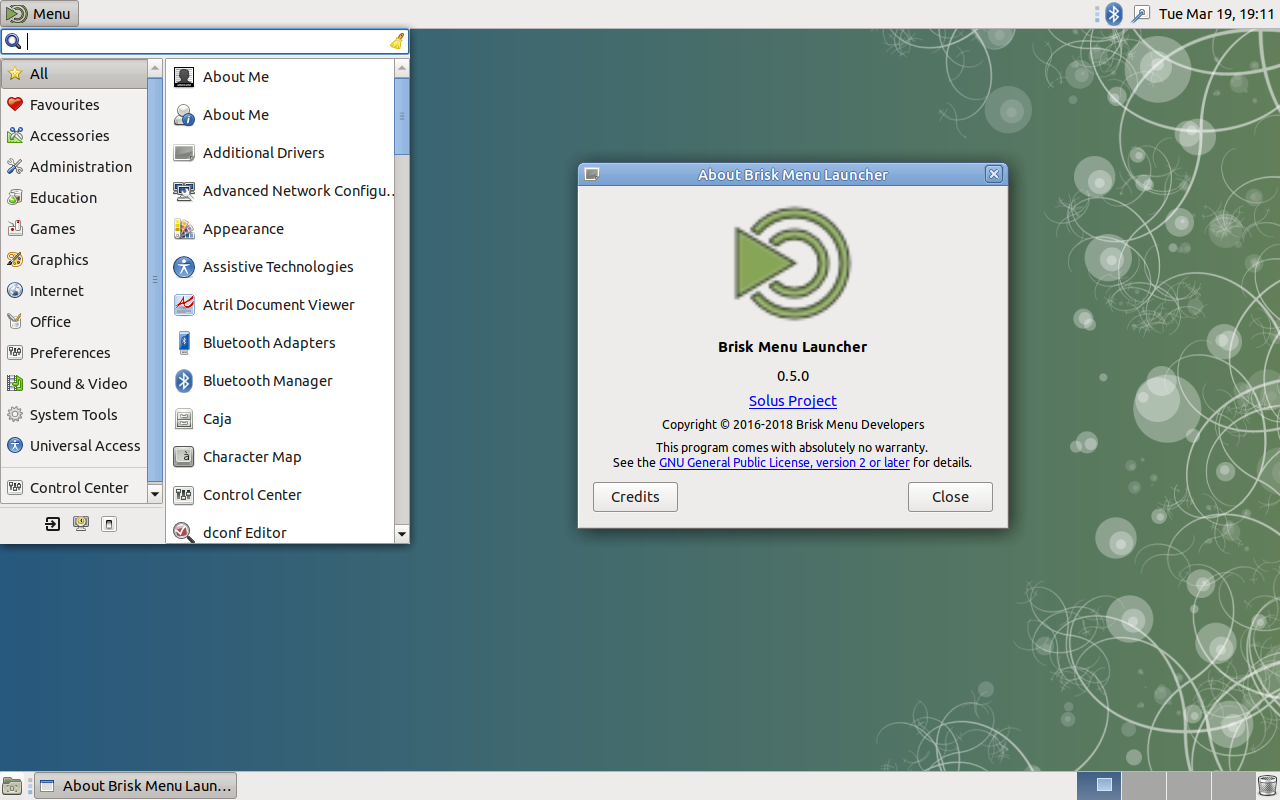Click the Assistive Technologies accessibility icon
The height and width of the screenshot is (800, 1280).
184,267
